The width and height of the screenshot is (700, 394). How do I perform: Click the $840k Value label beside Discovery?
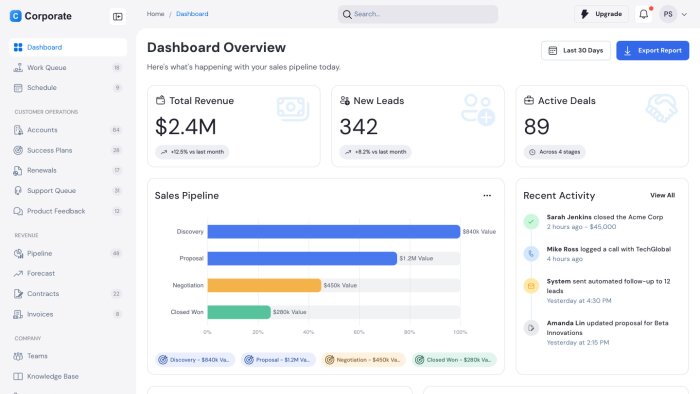pyautogui.click(x=479, y=232)
